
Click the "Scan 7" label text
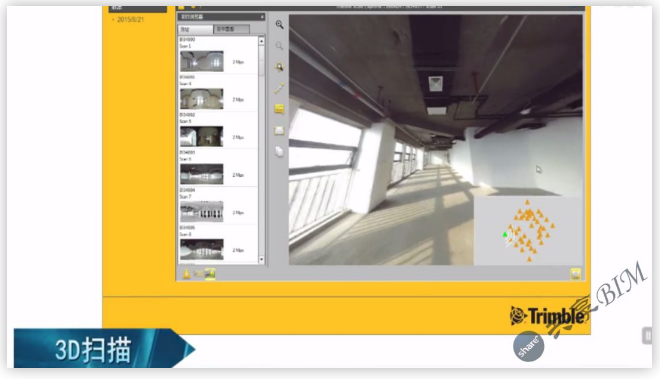point(185,197)
